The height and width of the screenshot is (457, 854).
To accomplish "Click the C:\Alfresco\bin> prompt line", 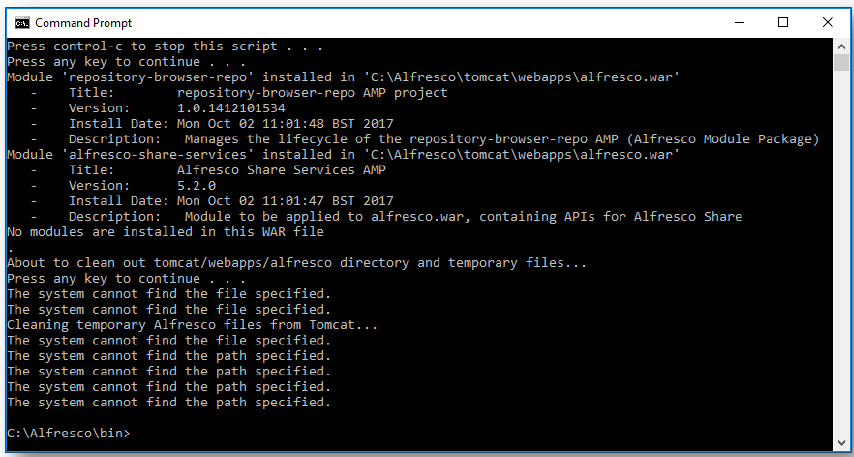I will tap(68, 433).
